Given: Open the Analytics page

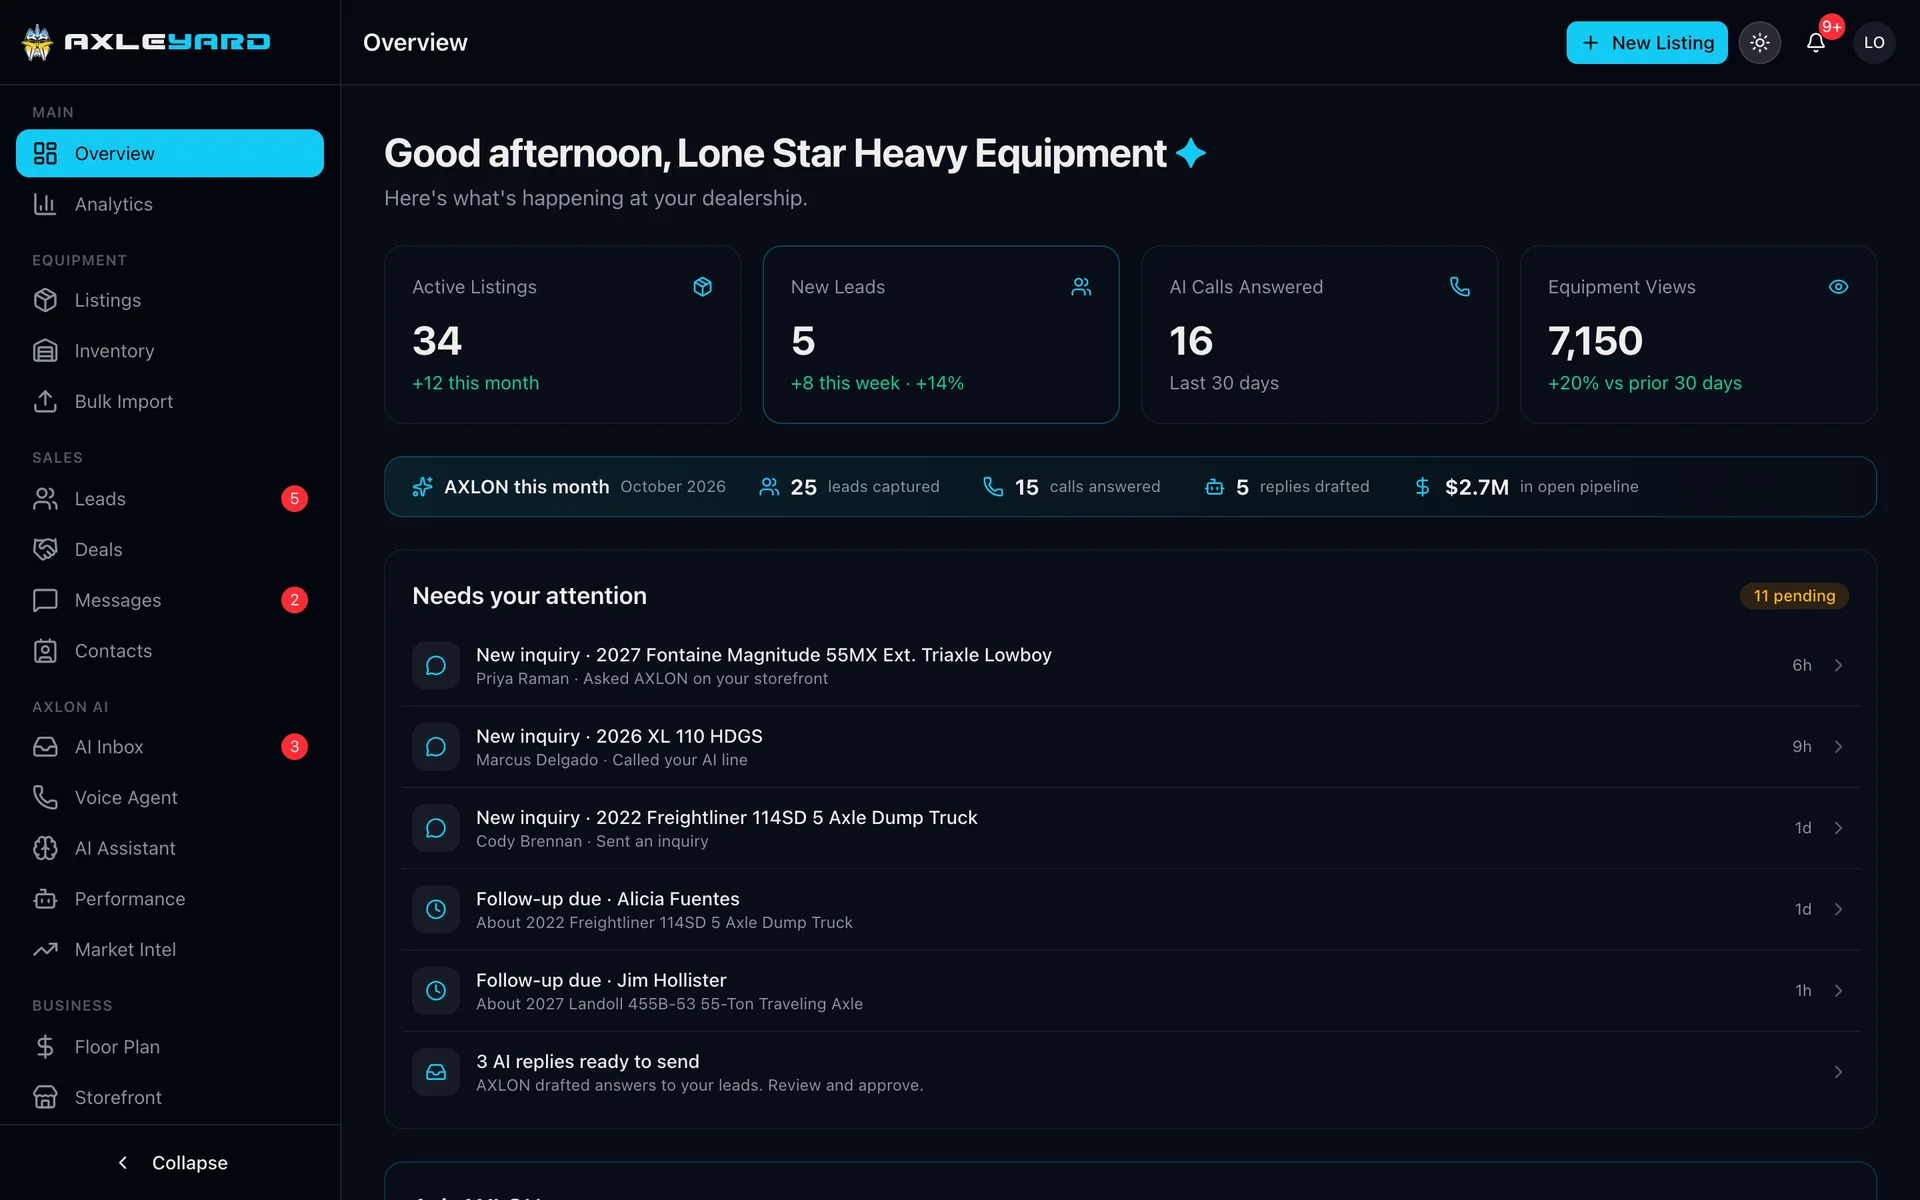Looking at the screenshot, I should coord(170,204).
